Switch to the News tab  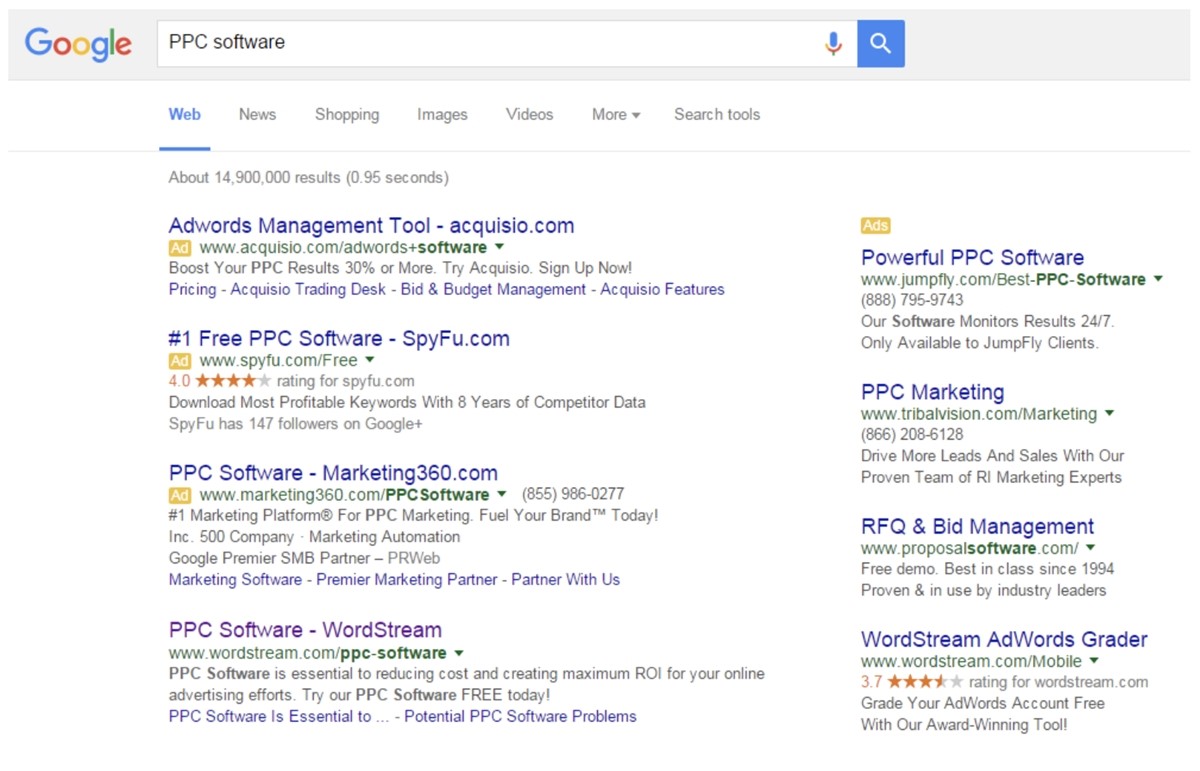tap(257, 115)
